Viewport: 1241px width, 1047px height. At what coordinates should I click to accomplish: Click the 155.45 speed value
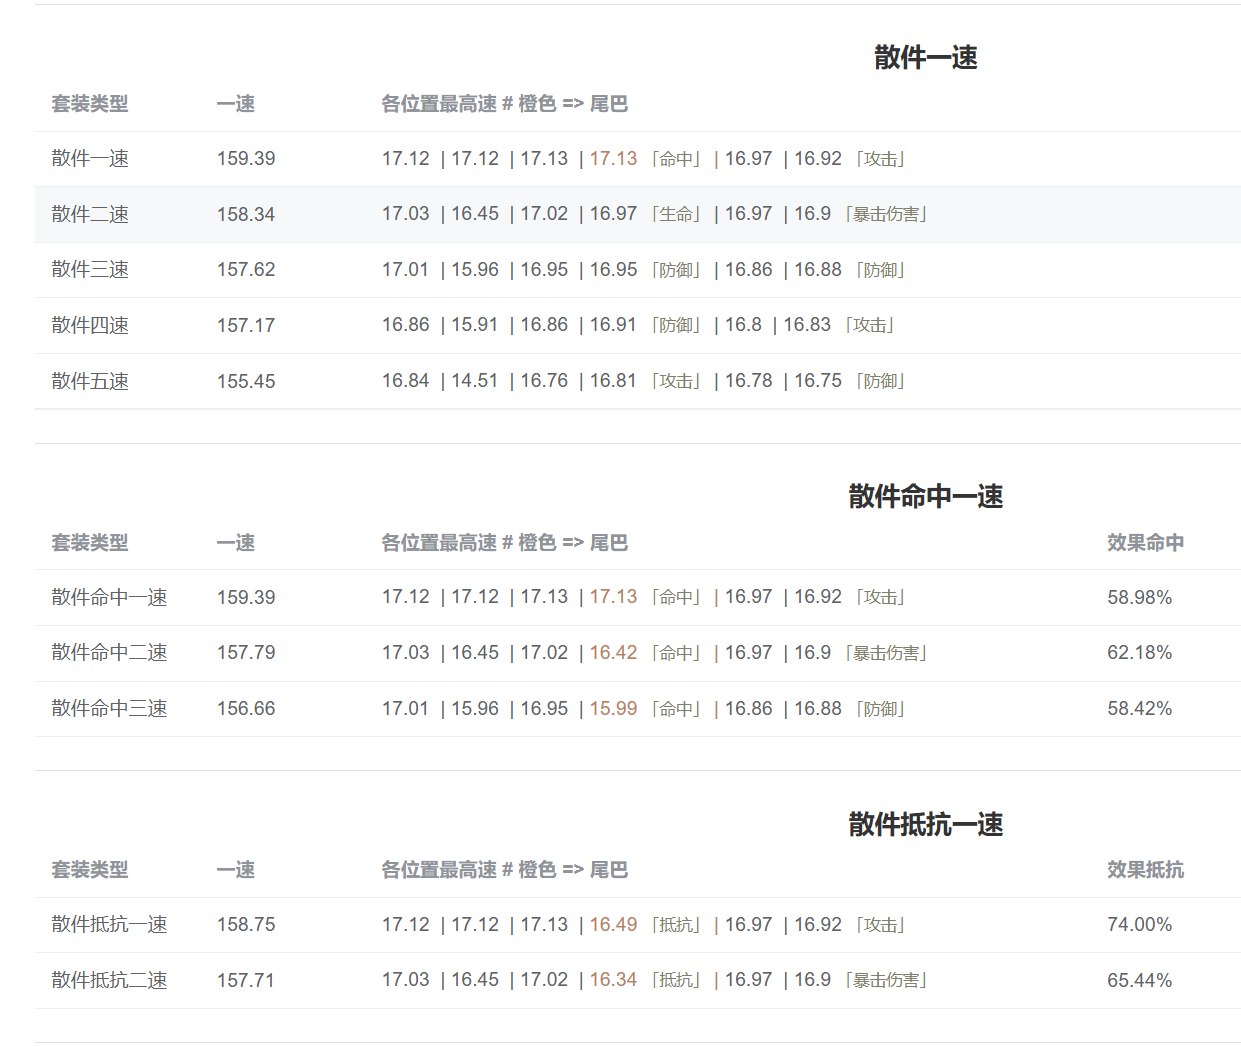tap(246, 381)
